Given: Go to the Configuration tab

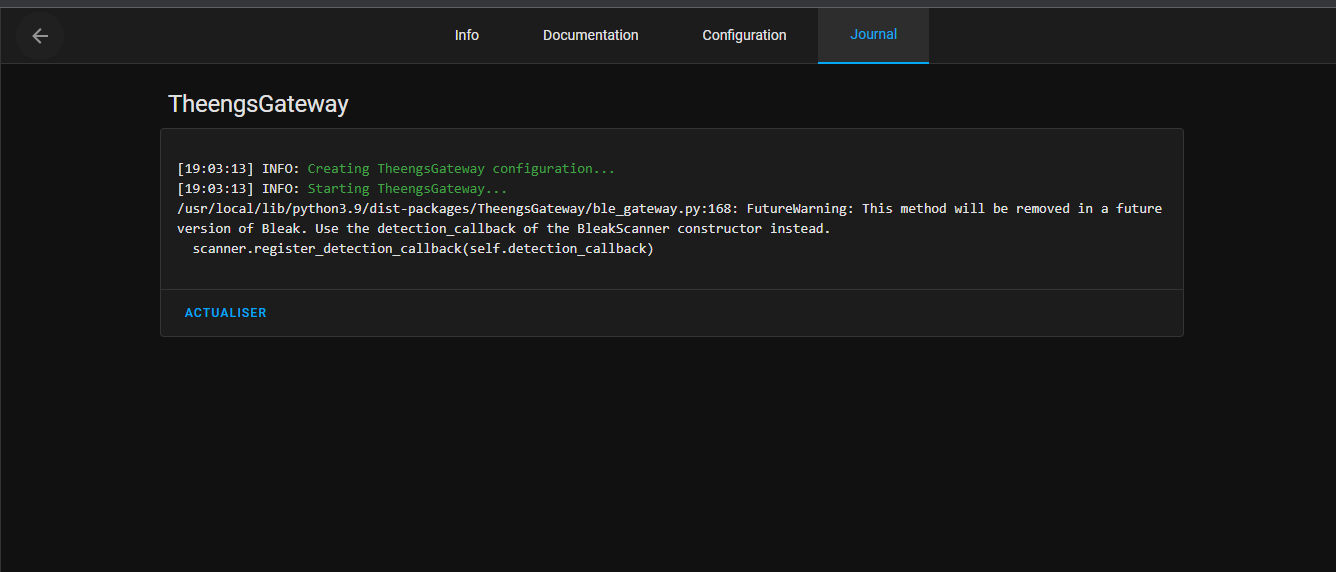Looking at the screenshot, I should [744, 35].
